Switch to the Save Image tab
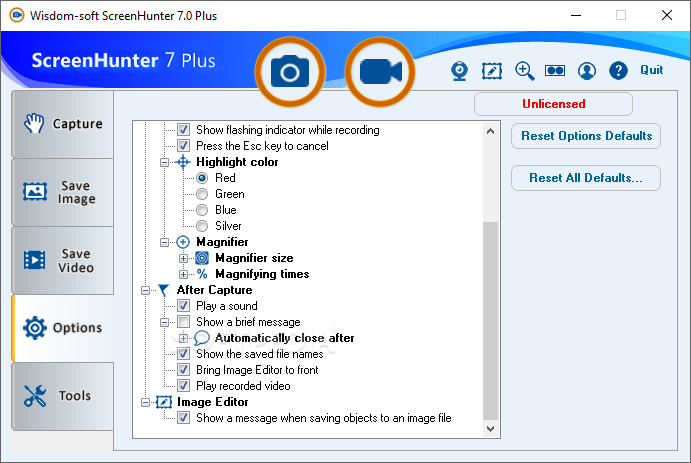This screenshot has width=691, height=463. tap(63, 192)
